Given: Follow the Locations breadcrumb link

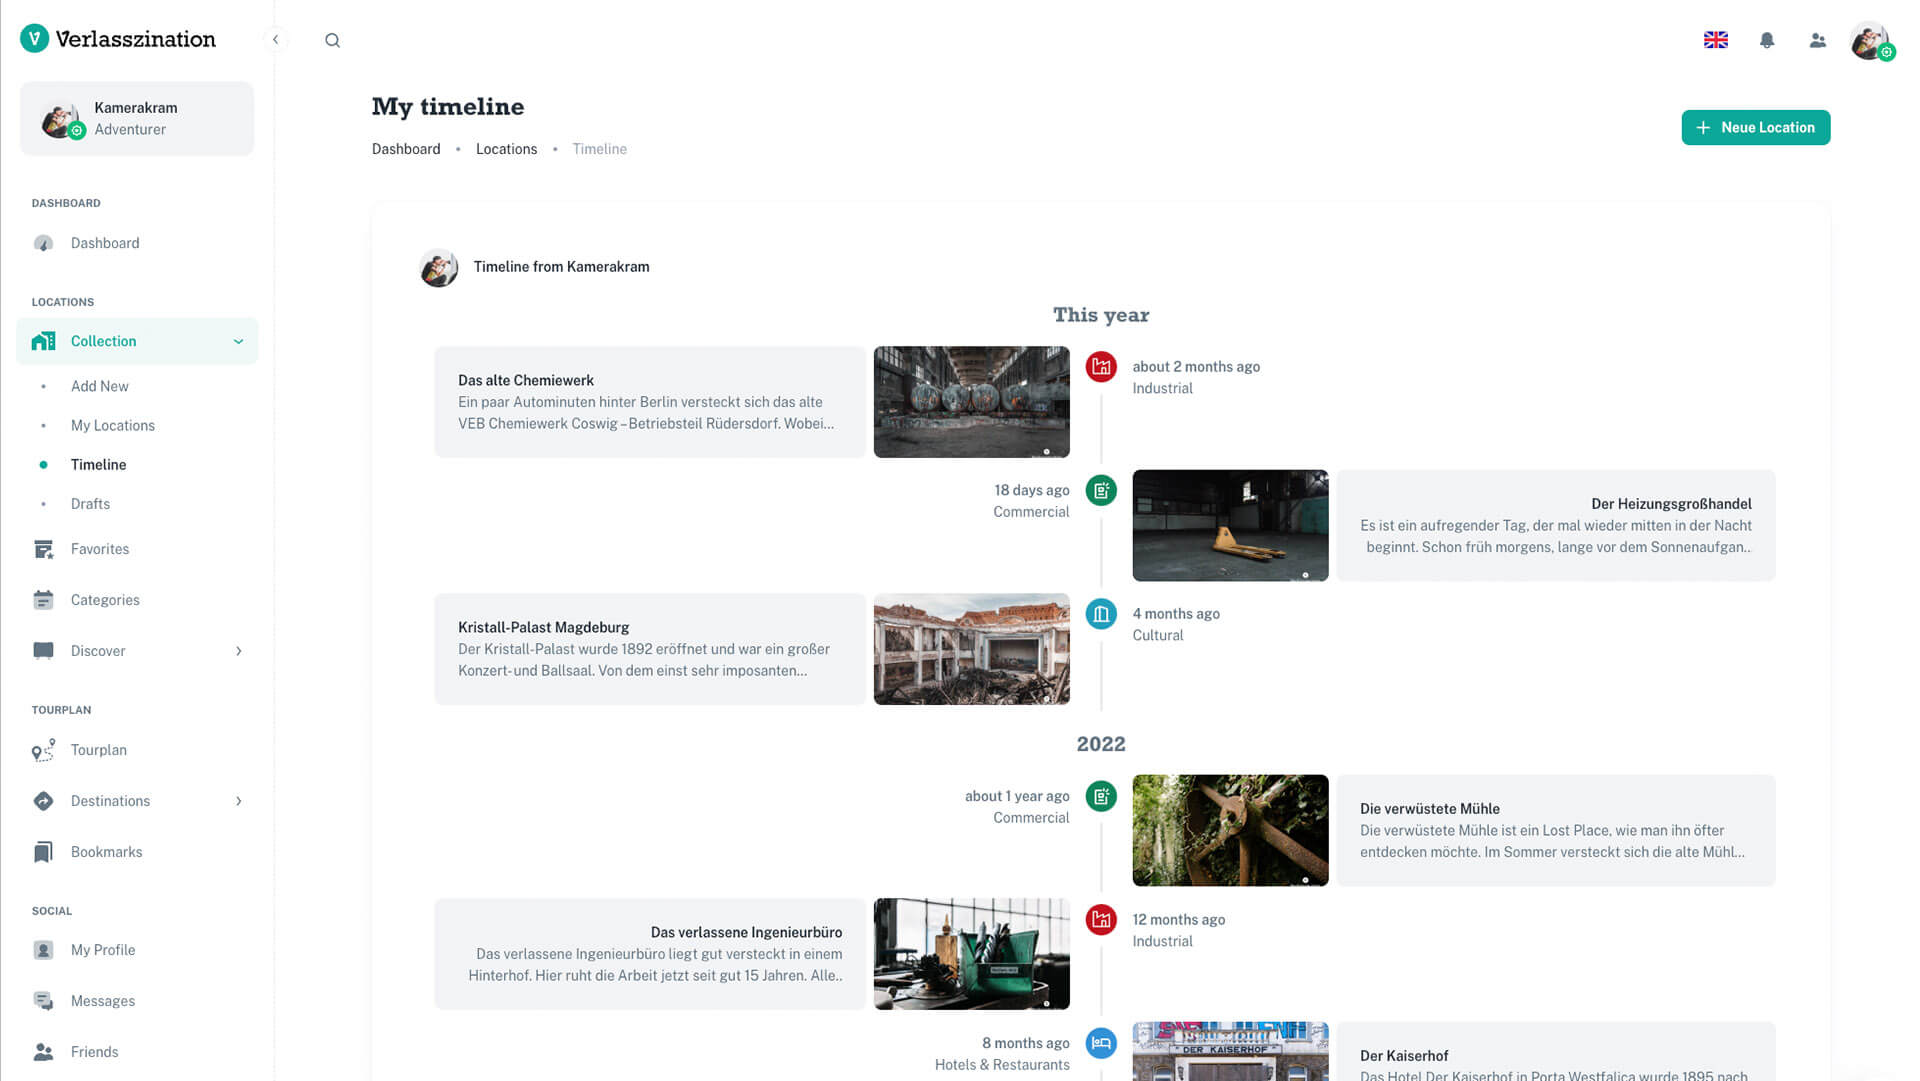Looking at the screenshot, I should coord(506,149).
